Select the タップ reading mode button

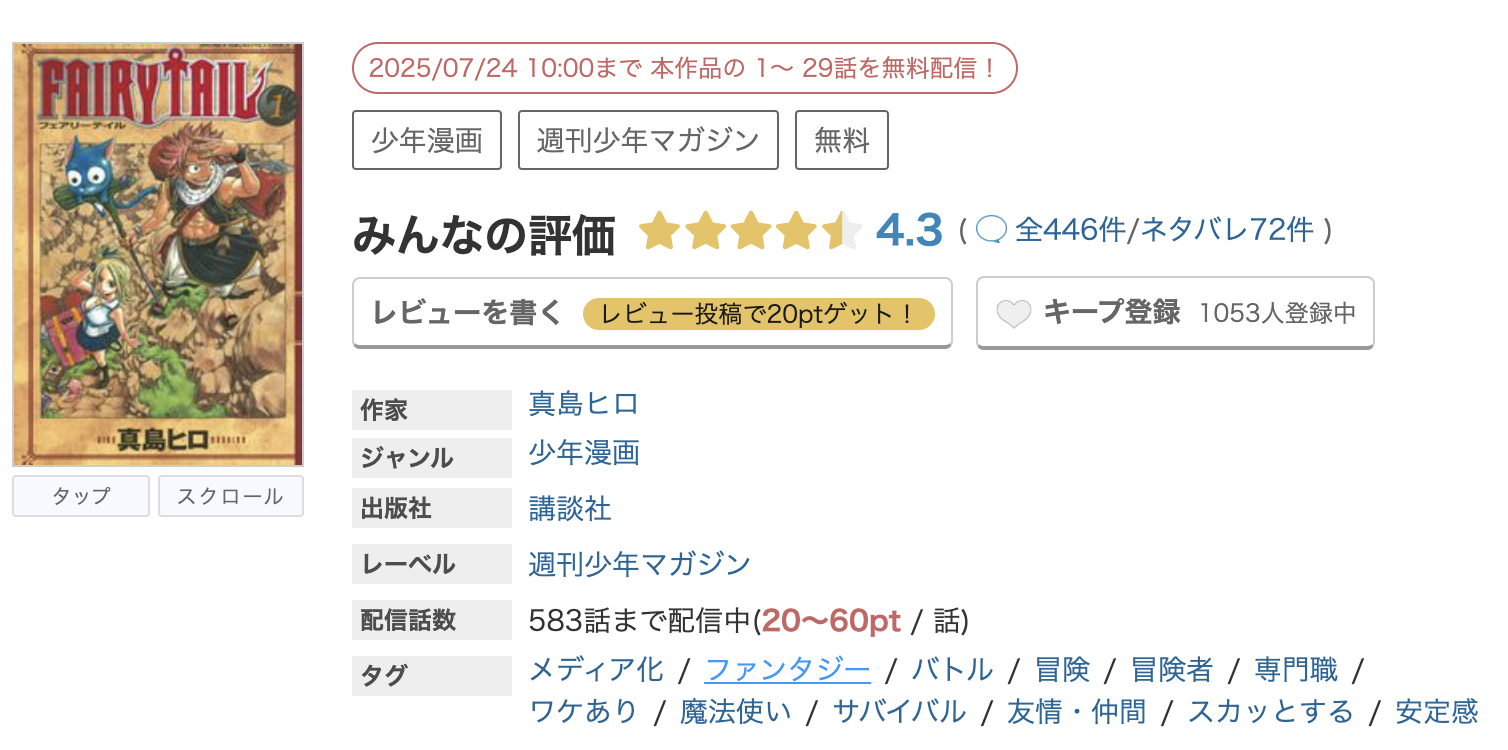point(81,496)
